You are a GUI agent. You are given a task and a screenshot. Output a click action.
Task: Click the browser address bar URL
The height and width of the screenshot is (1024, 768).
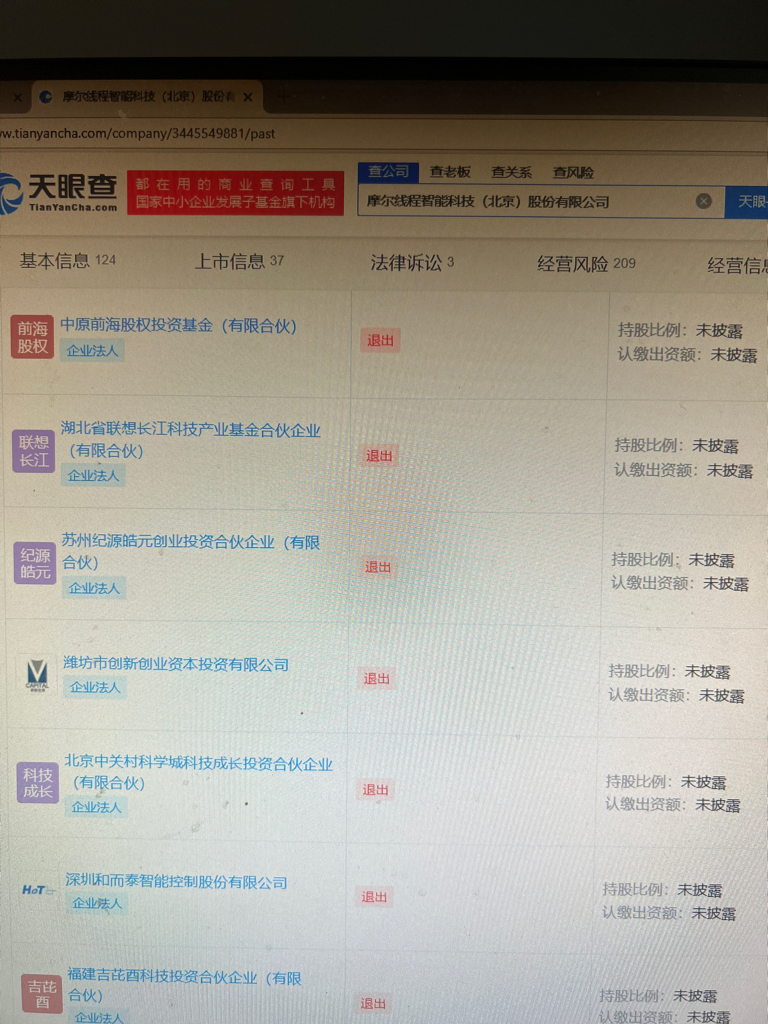point(138,134)
